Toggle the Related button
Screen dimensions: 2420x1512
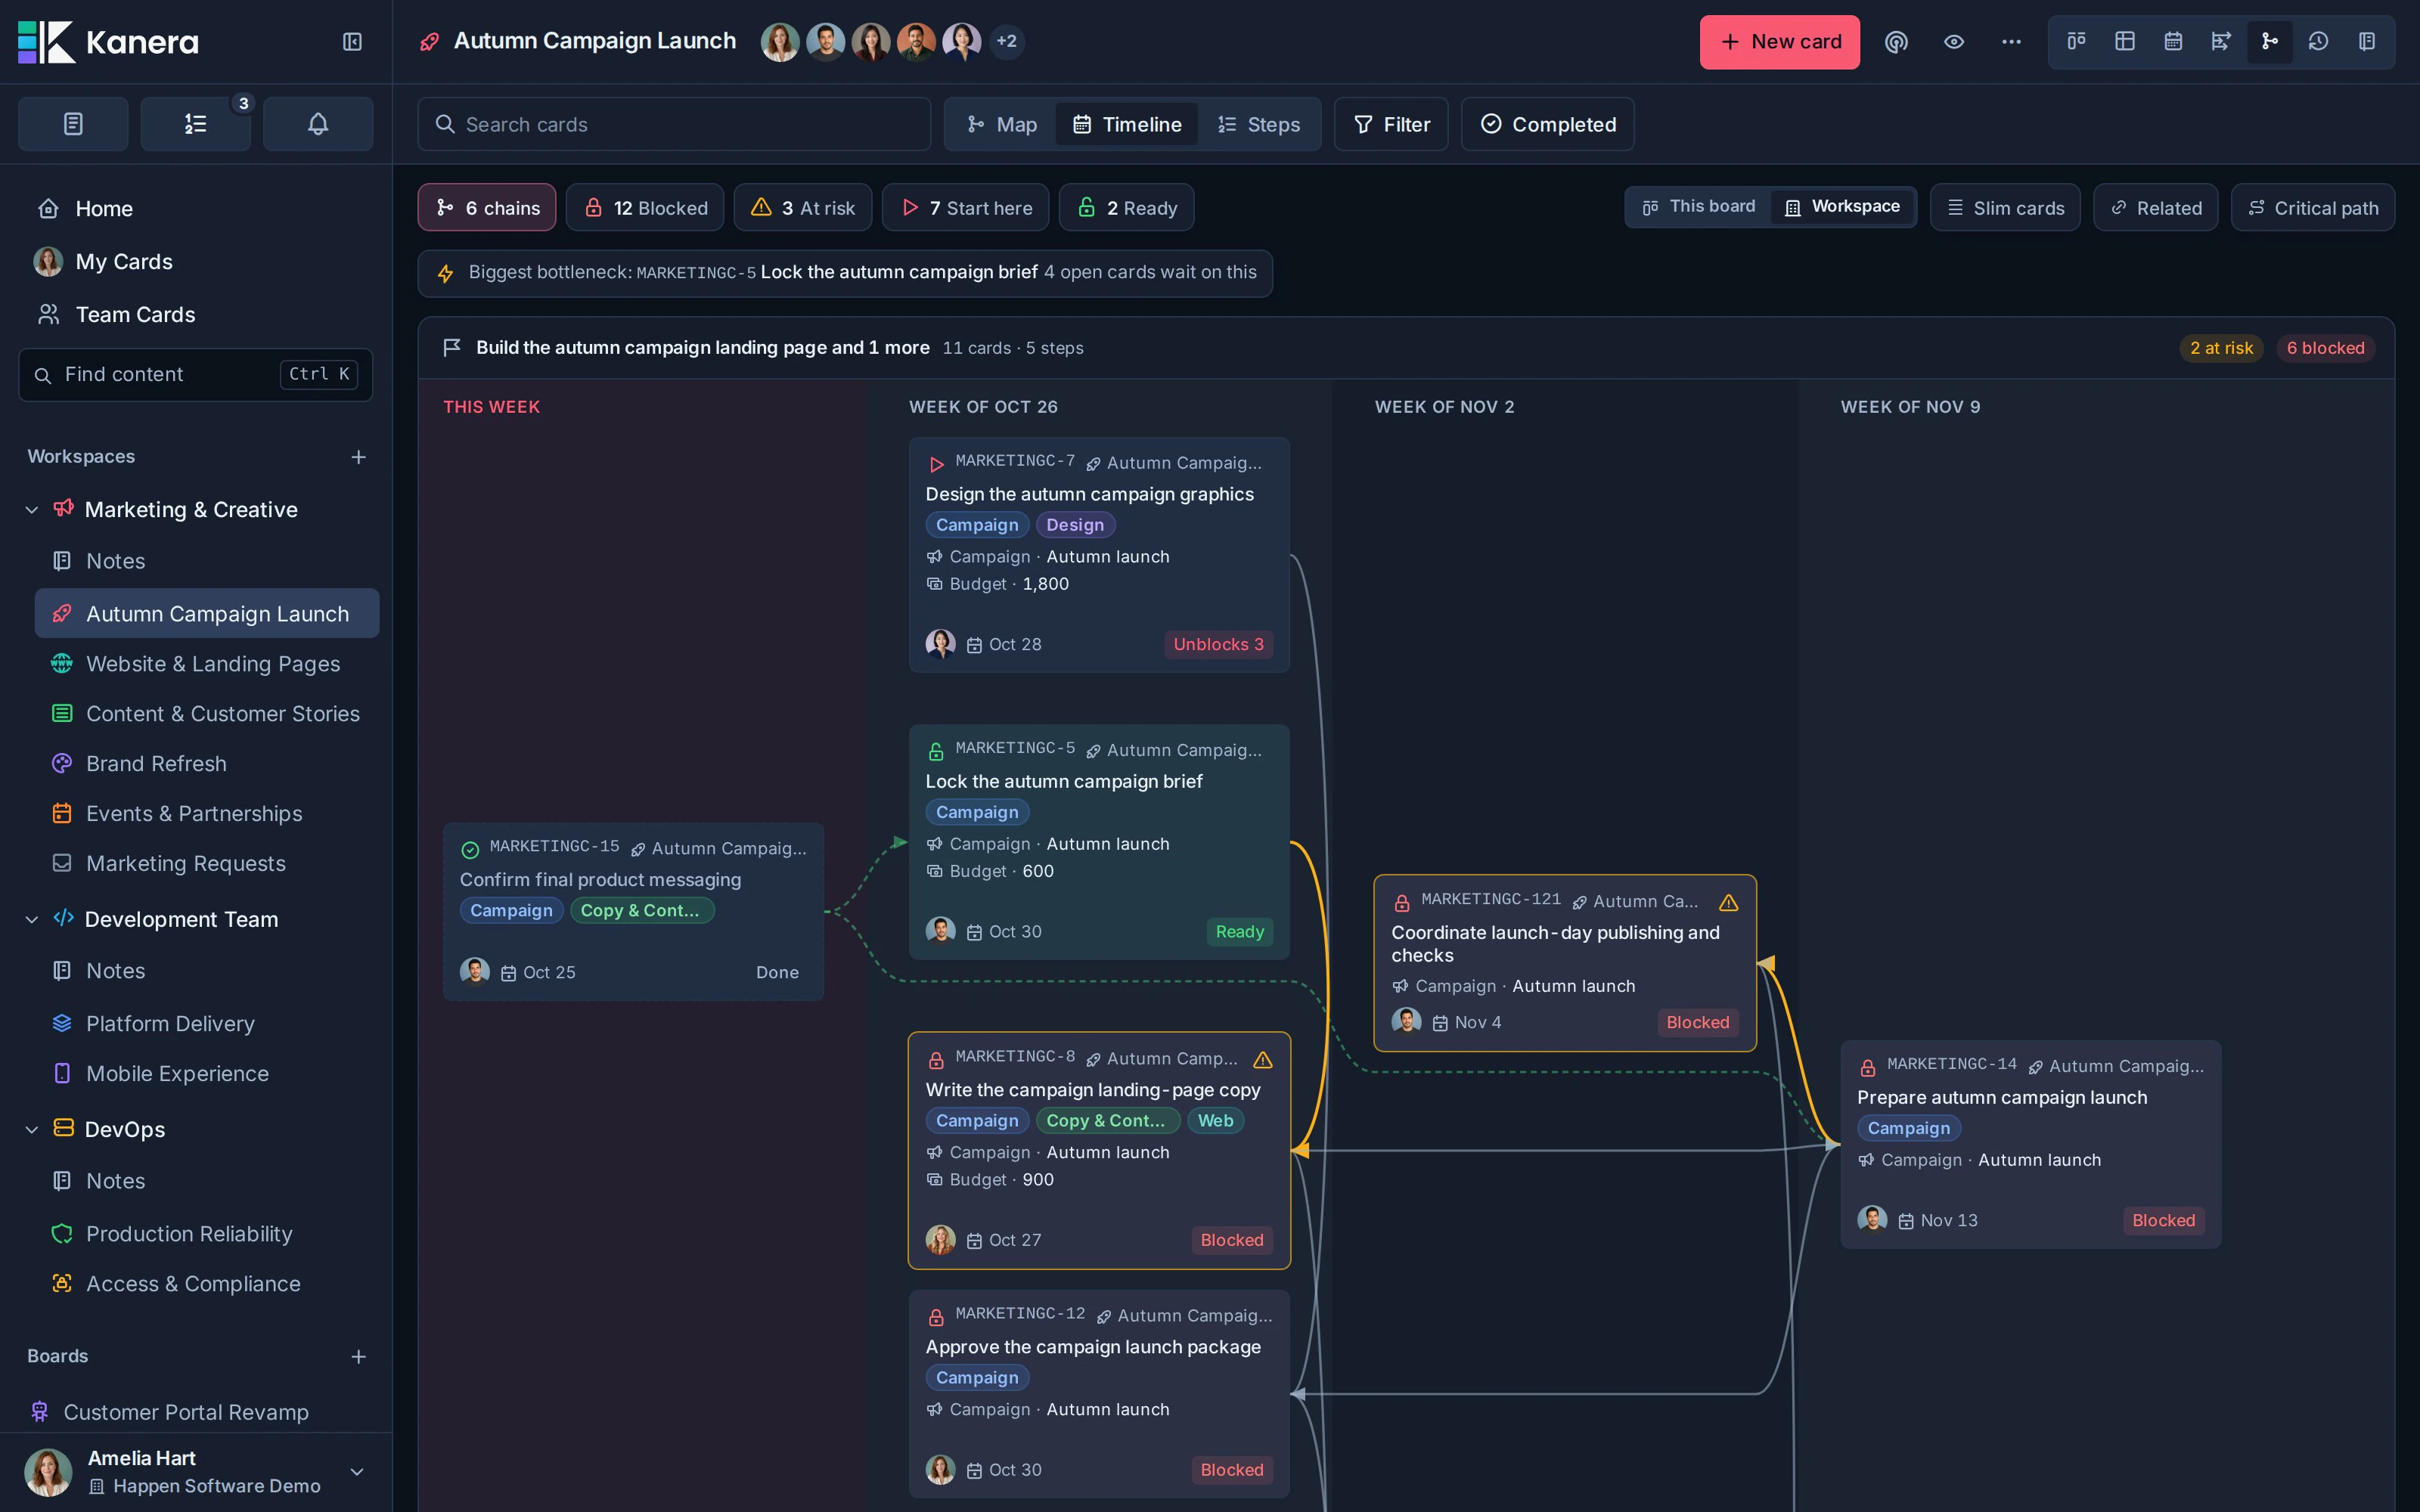pyautogui.click(x=2156, y=208)
